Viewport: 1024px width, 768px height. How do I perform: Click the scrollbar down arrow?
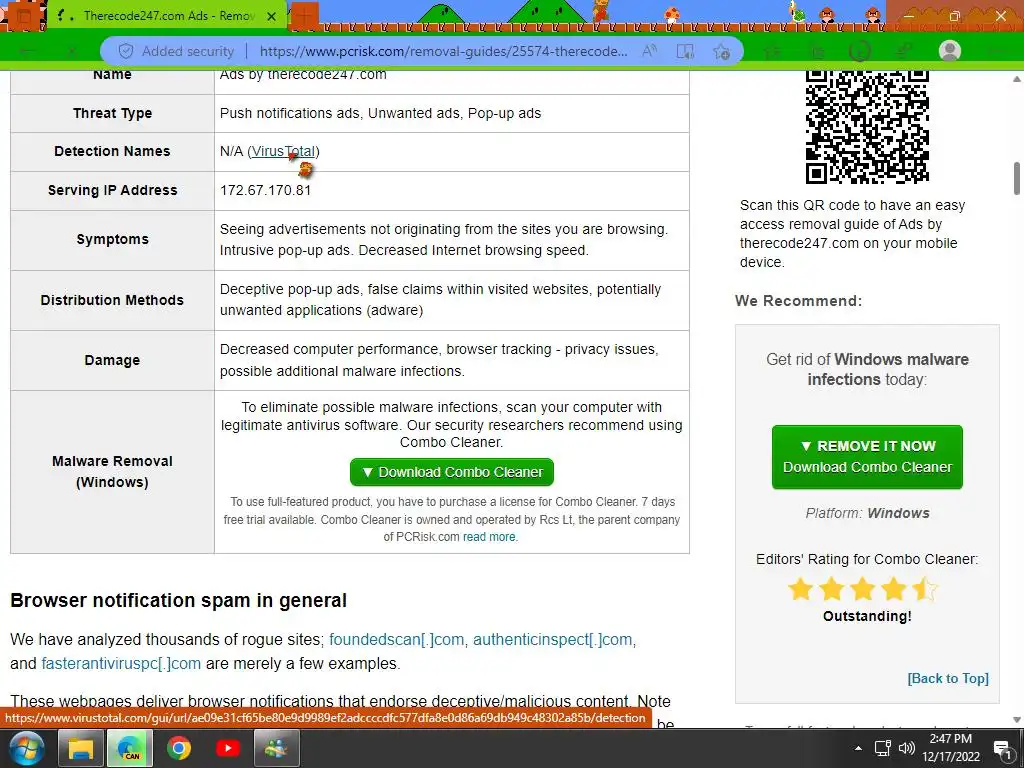pos(1017,720)
